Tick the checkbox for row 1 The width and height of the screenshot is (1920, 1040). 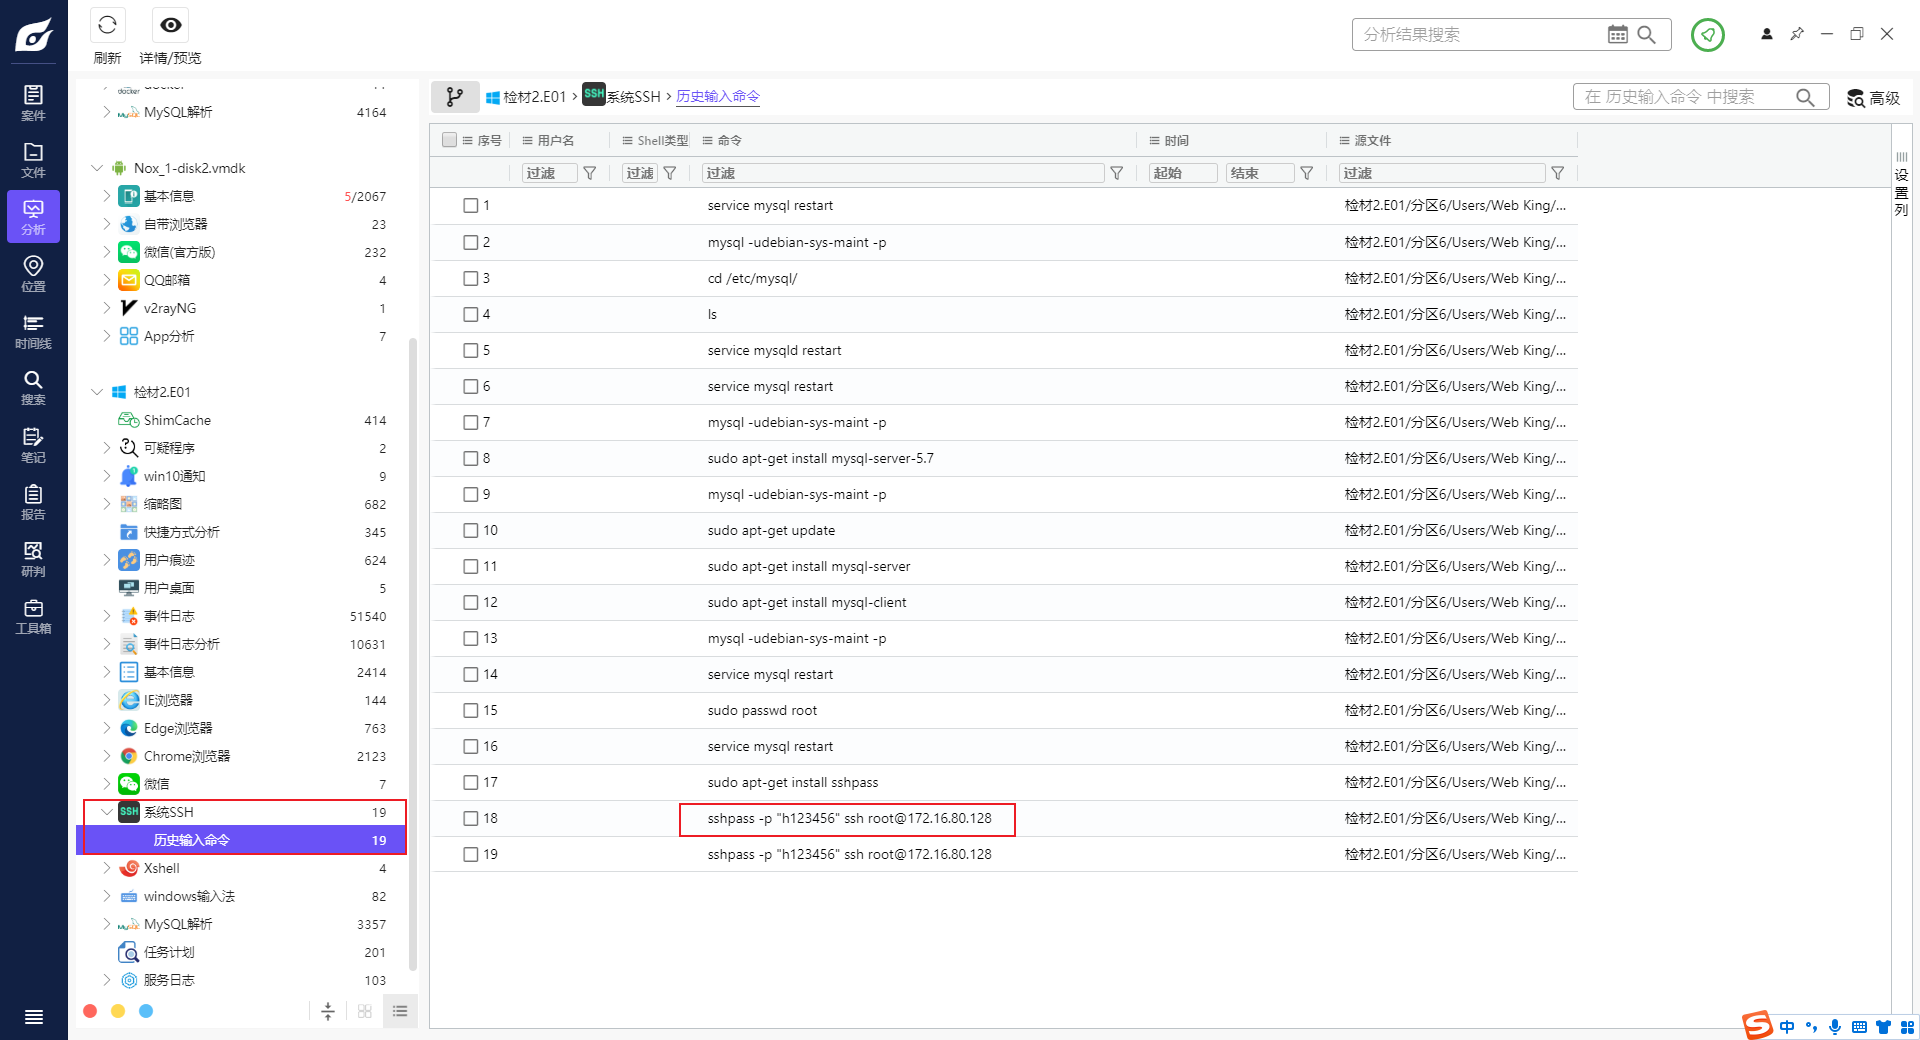pyautogui.click(x=471, y=206)
